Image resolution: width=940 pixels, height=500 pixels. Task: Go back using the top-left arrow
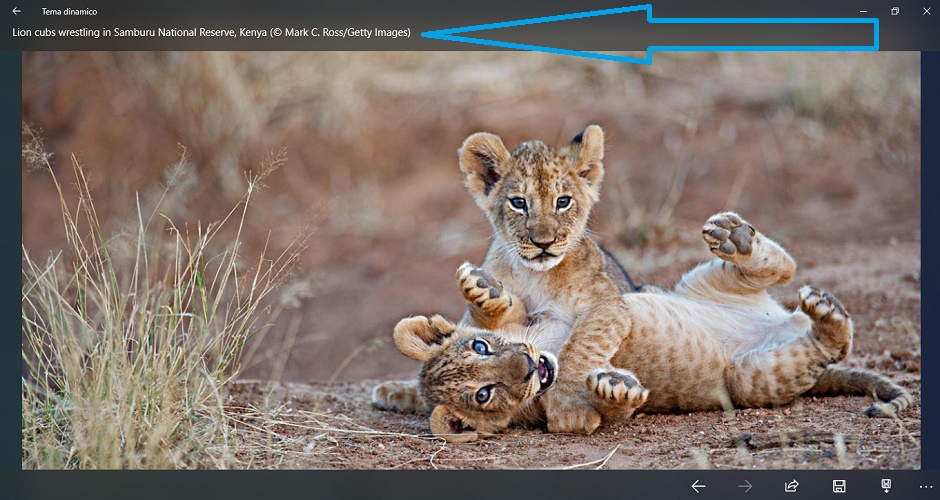coord(16,11)
